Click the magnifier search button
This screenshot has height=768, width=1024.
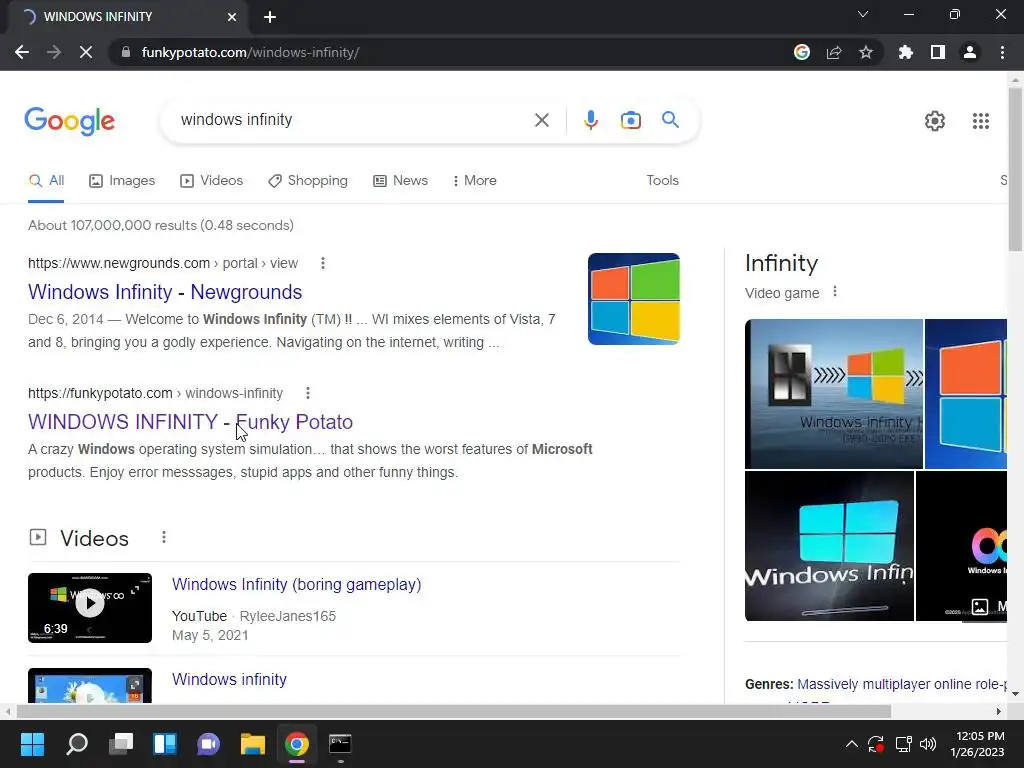pos(670,120)
